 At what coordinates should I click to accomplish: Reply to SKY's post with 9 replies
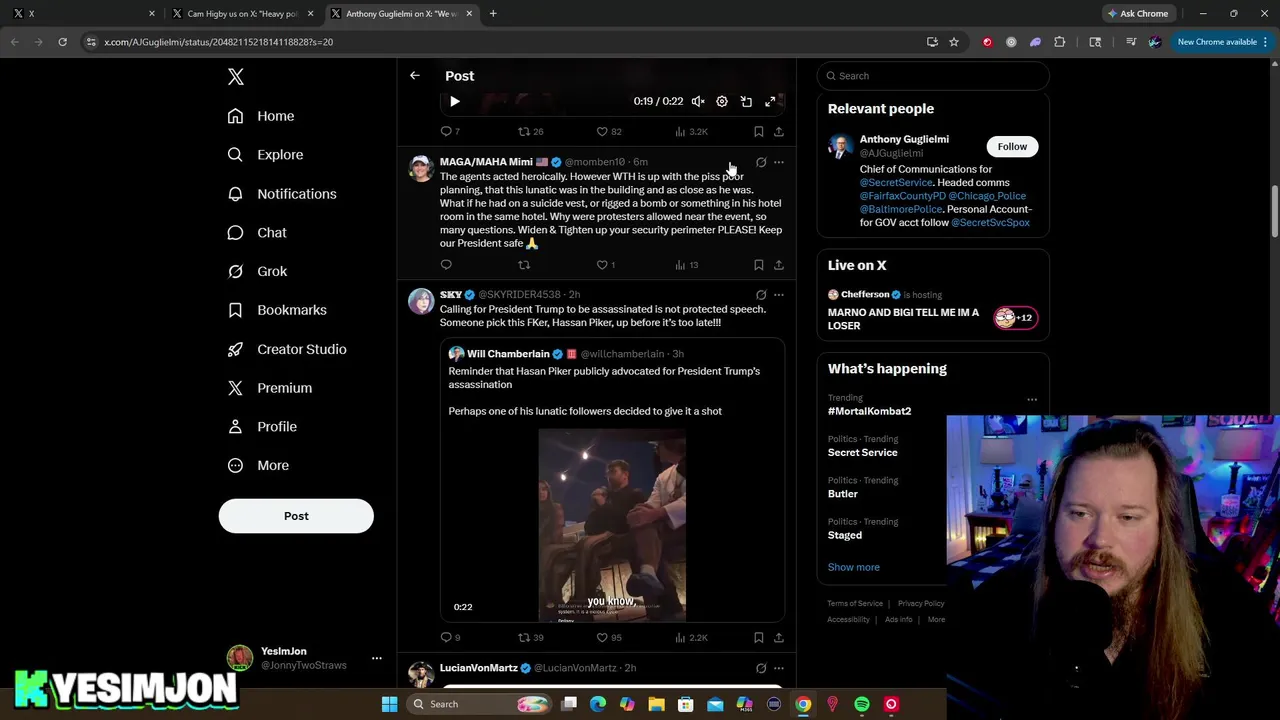point(450,638)
